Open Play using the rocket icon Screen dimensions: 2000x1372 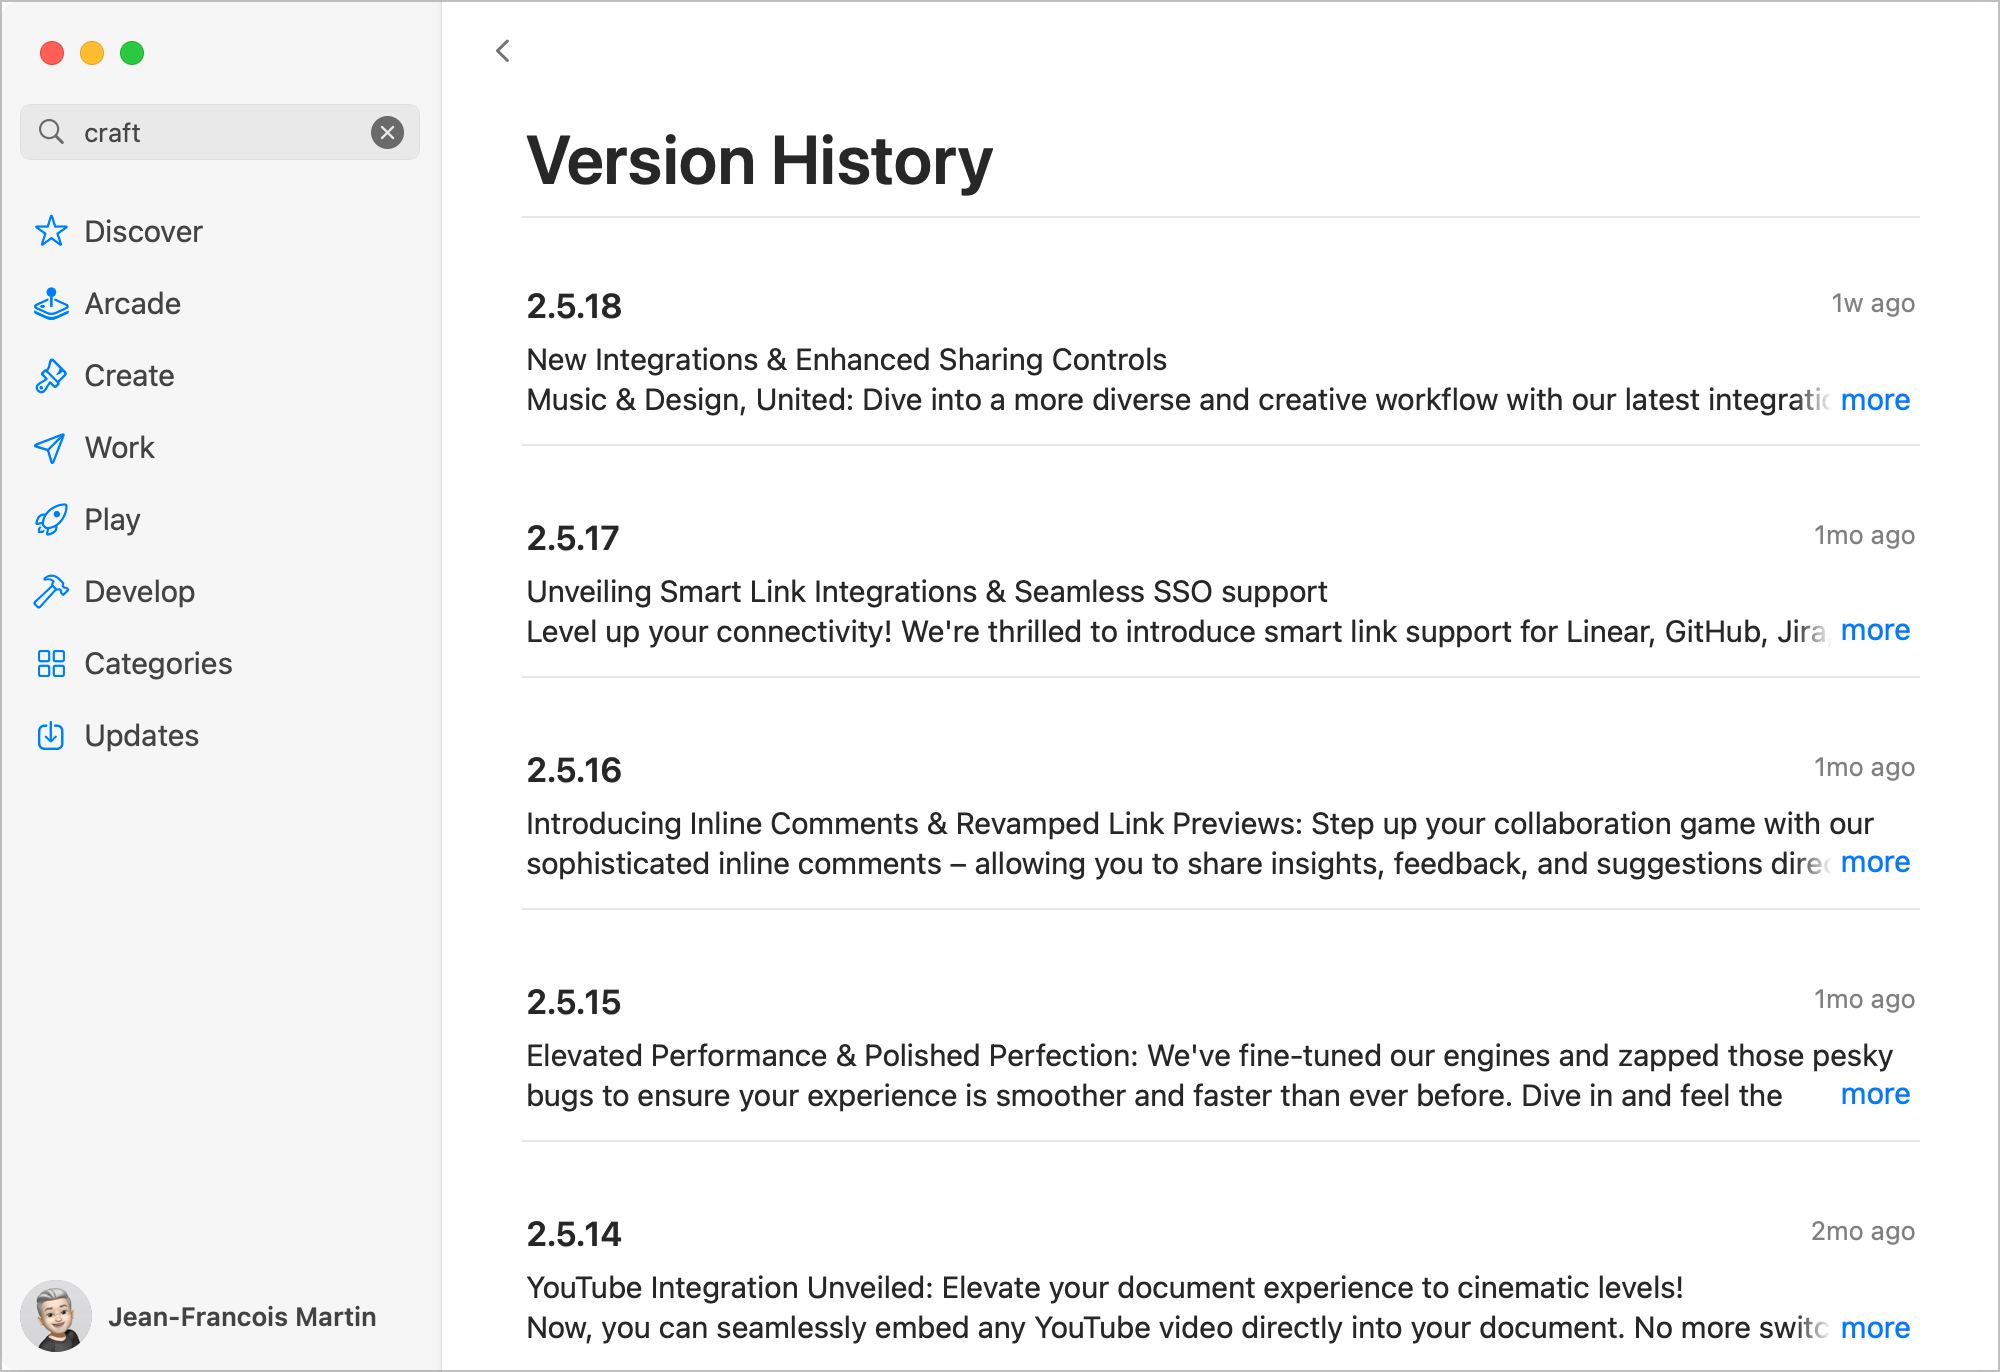click(51, 519)
